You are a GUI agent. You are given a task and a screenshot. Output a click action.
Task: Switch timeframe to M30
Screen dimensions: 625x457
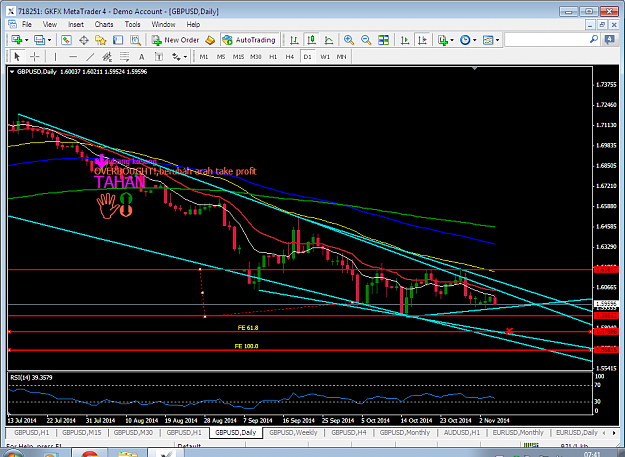256,57
